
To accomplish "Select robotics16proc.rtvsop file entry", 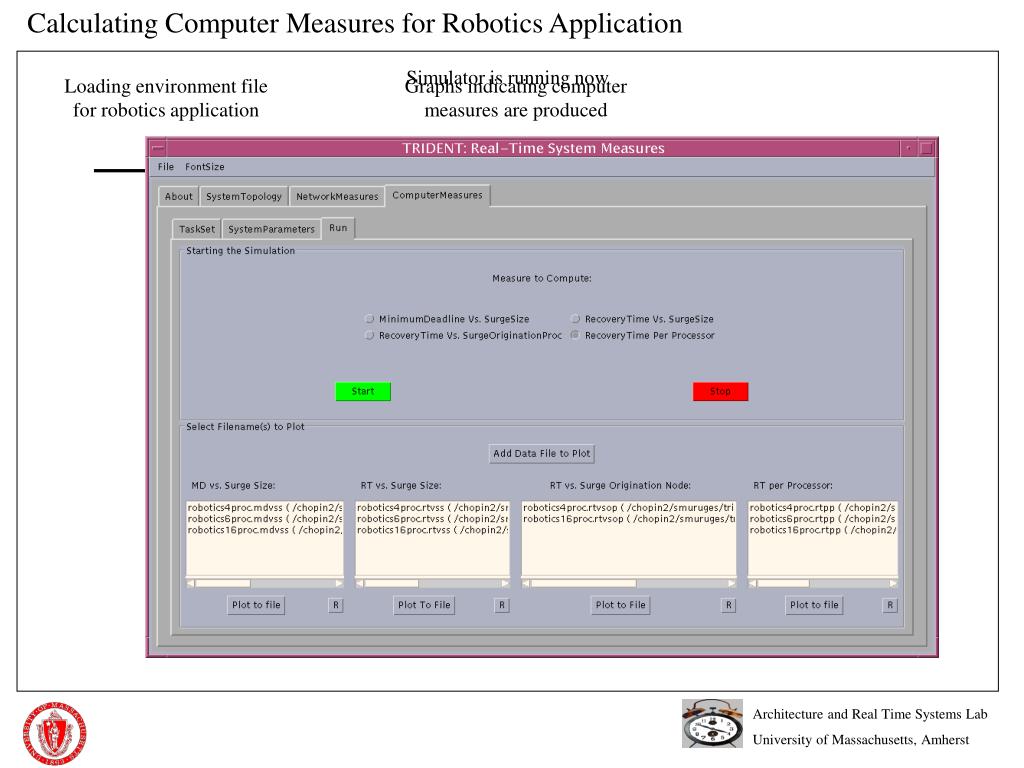I will (x=629, y=519).
